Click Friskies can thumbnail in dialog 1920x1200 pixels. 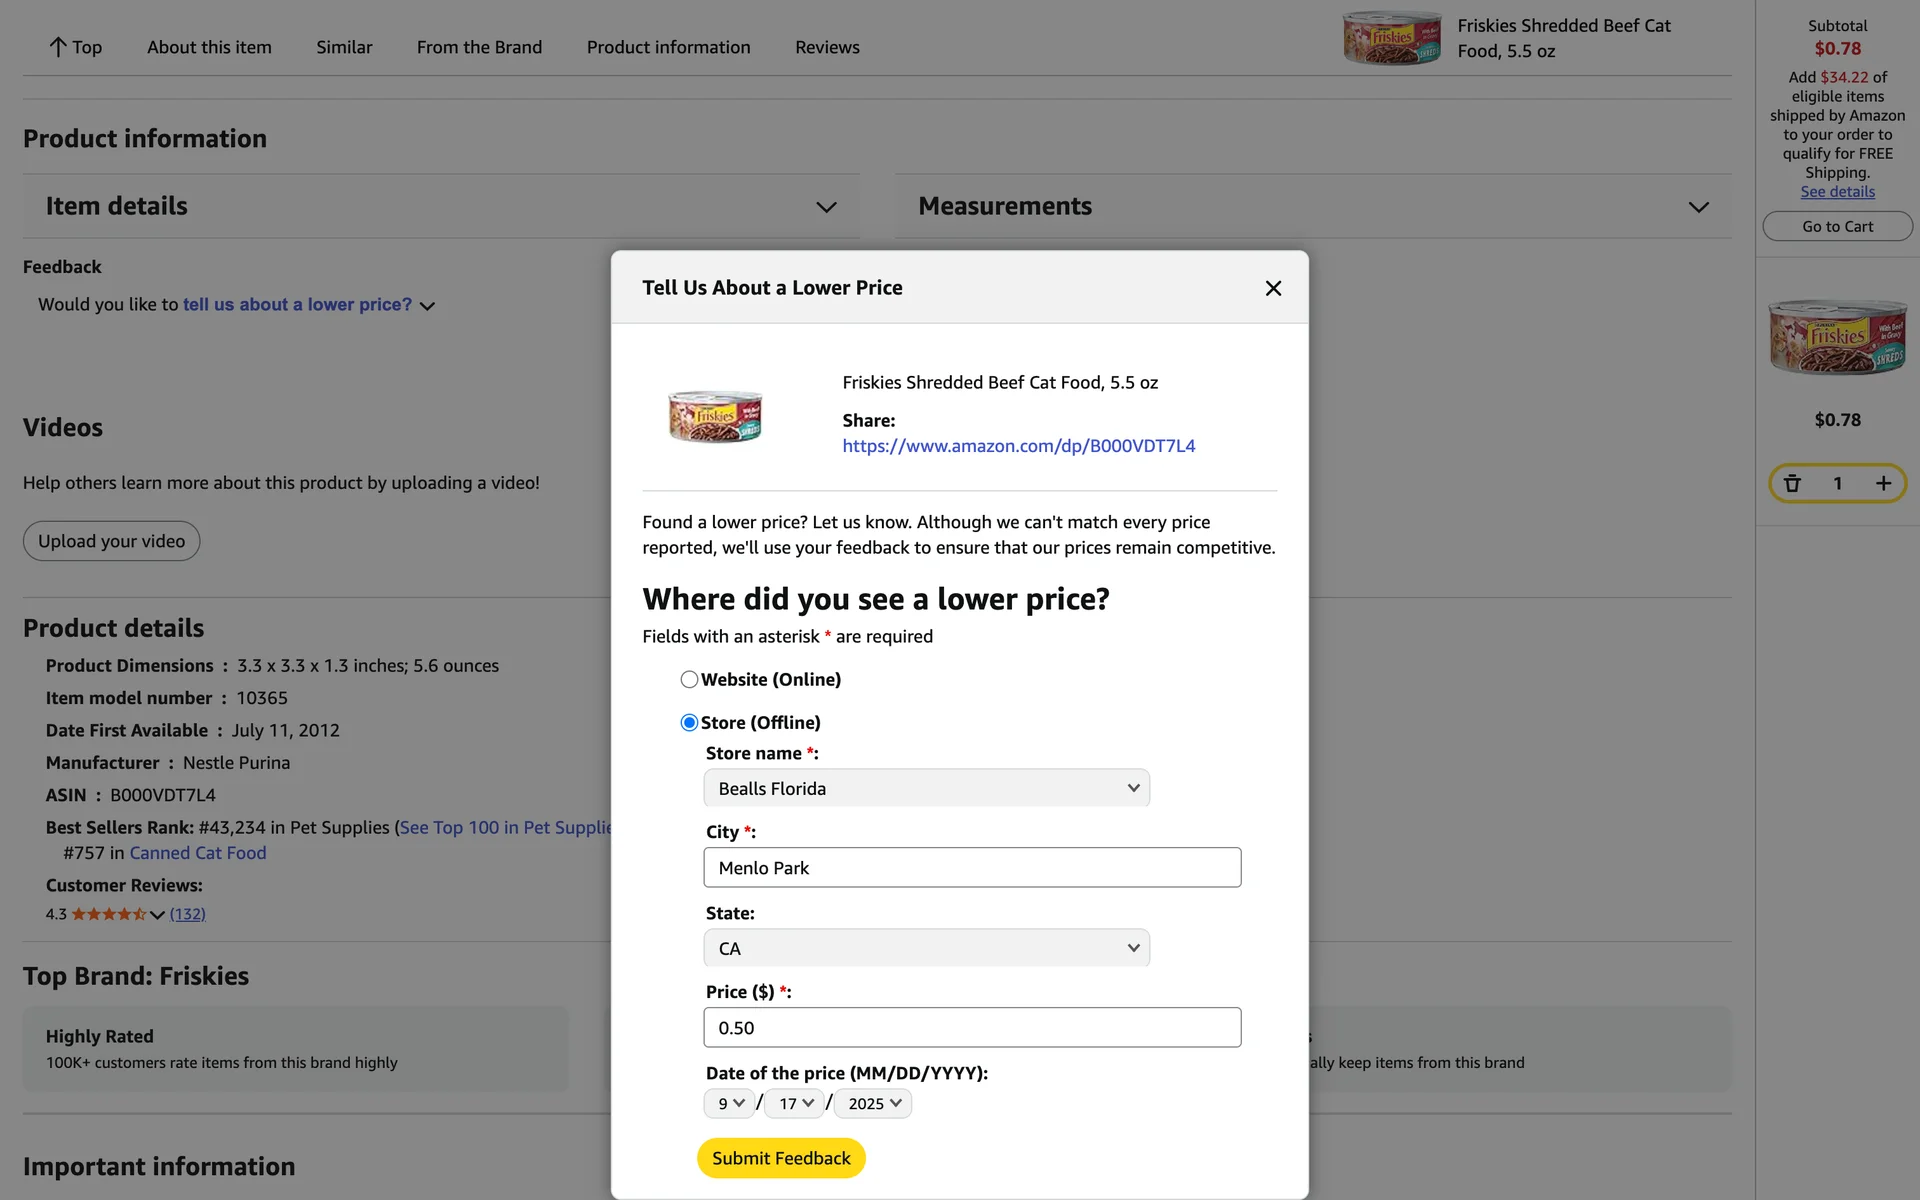[x=715, y=416]
